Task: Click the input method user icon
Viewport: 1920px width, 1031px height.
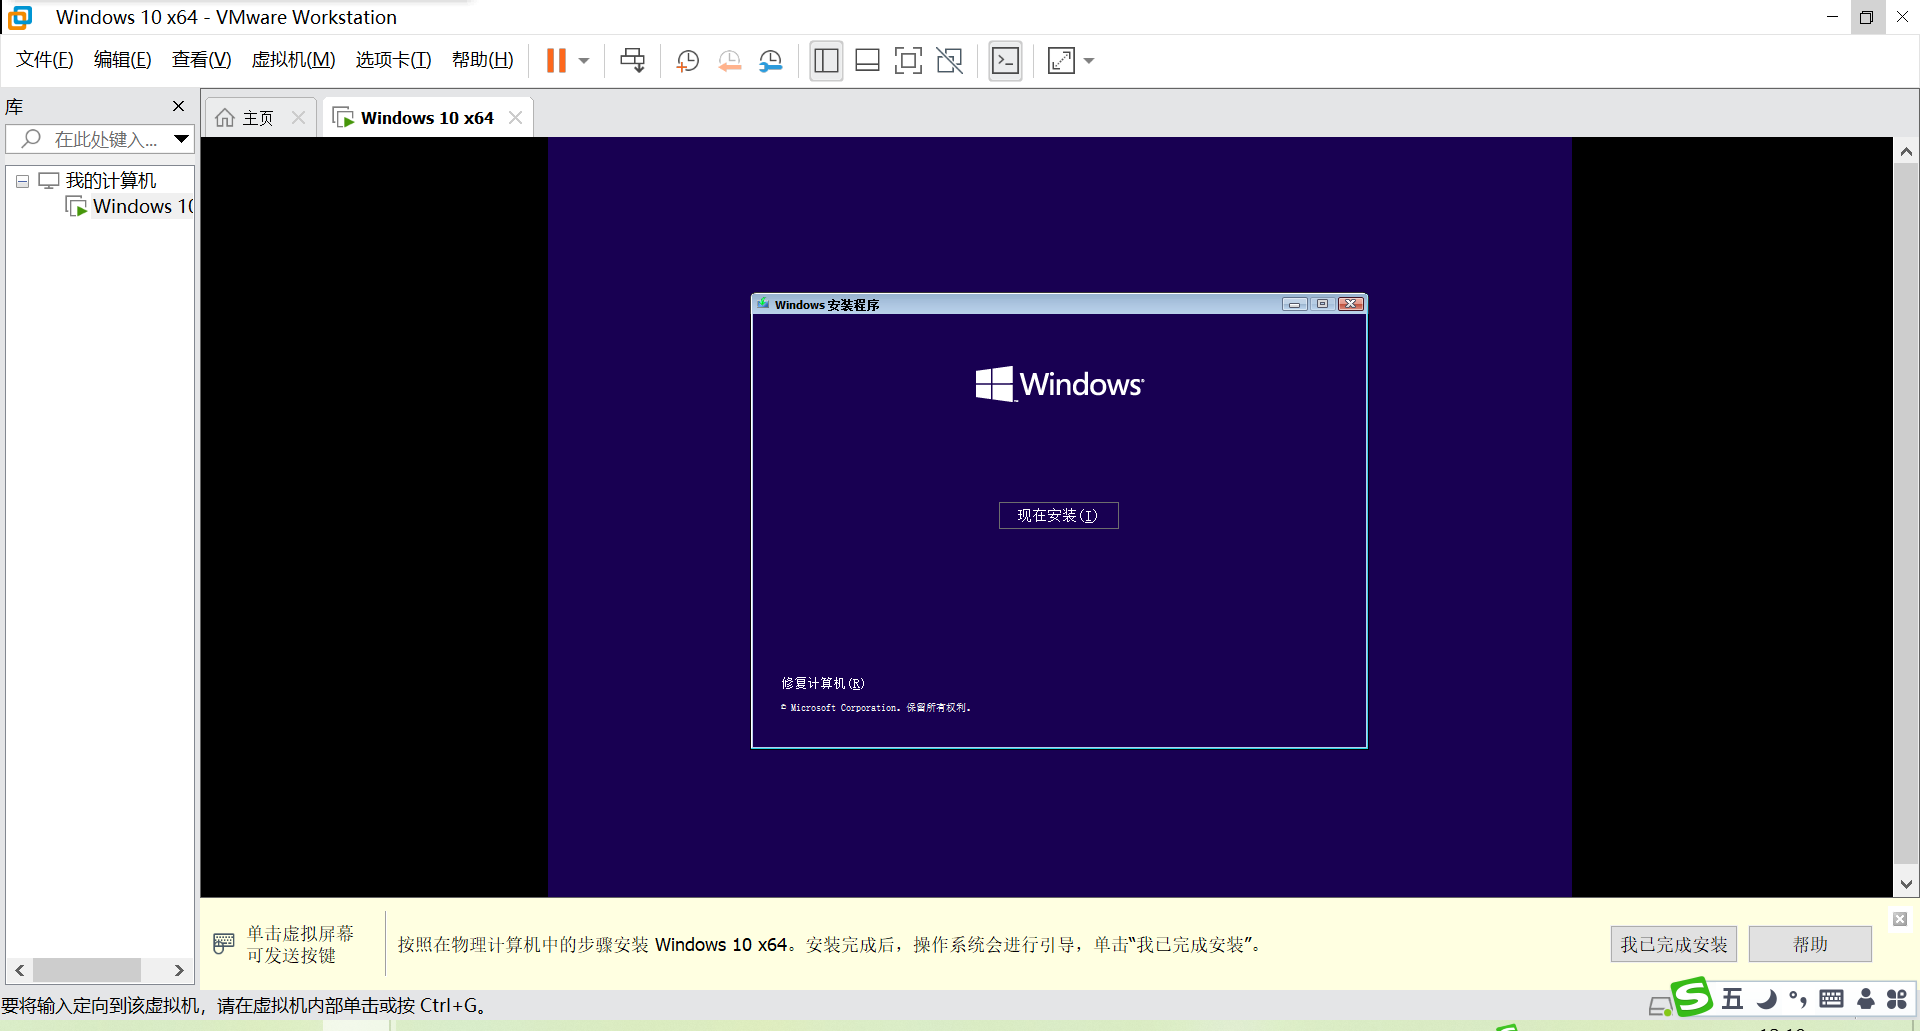Action: 1866,999
